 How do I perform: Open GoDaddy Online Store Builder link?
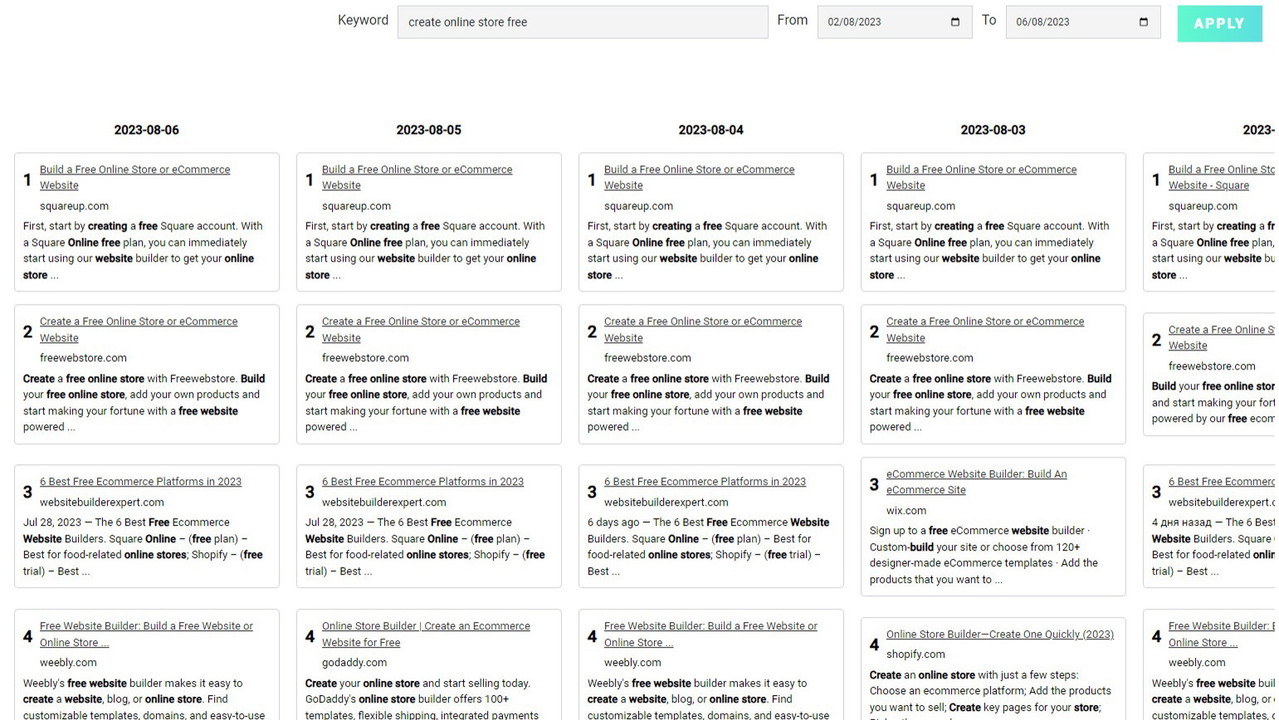pyautogui.click(x=426, y=627)
